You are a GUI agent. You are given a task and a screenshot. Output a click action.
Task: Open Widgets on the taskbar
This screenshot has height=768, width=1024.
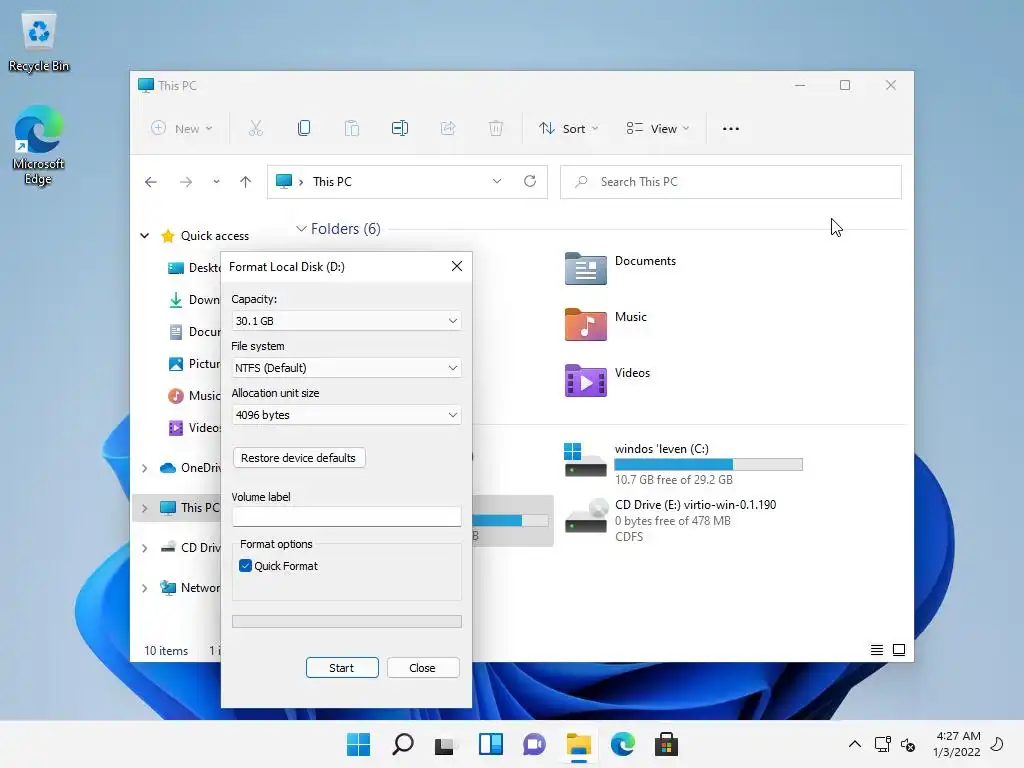490,744
